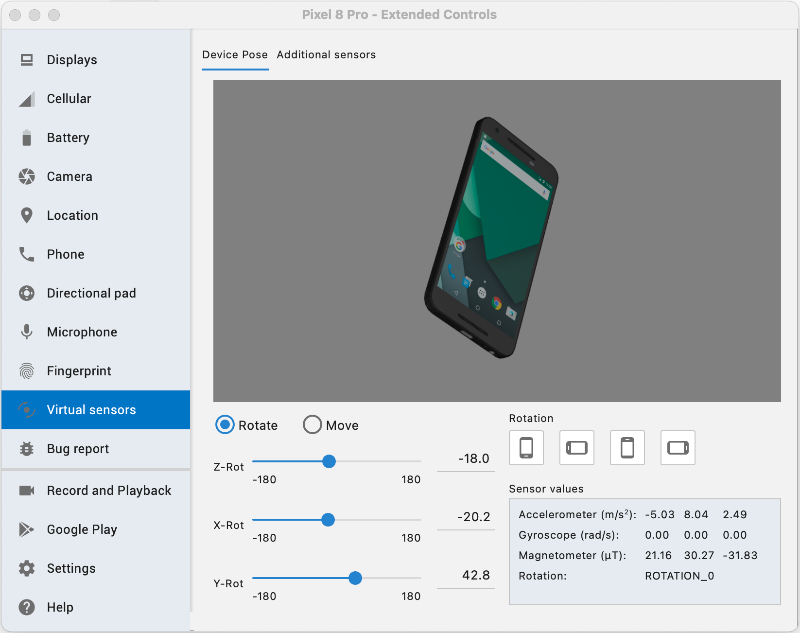
Task: Click the Y-Rot label
Action: click(229, 584)
